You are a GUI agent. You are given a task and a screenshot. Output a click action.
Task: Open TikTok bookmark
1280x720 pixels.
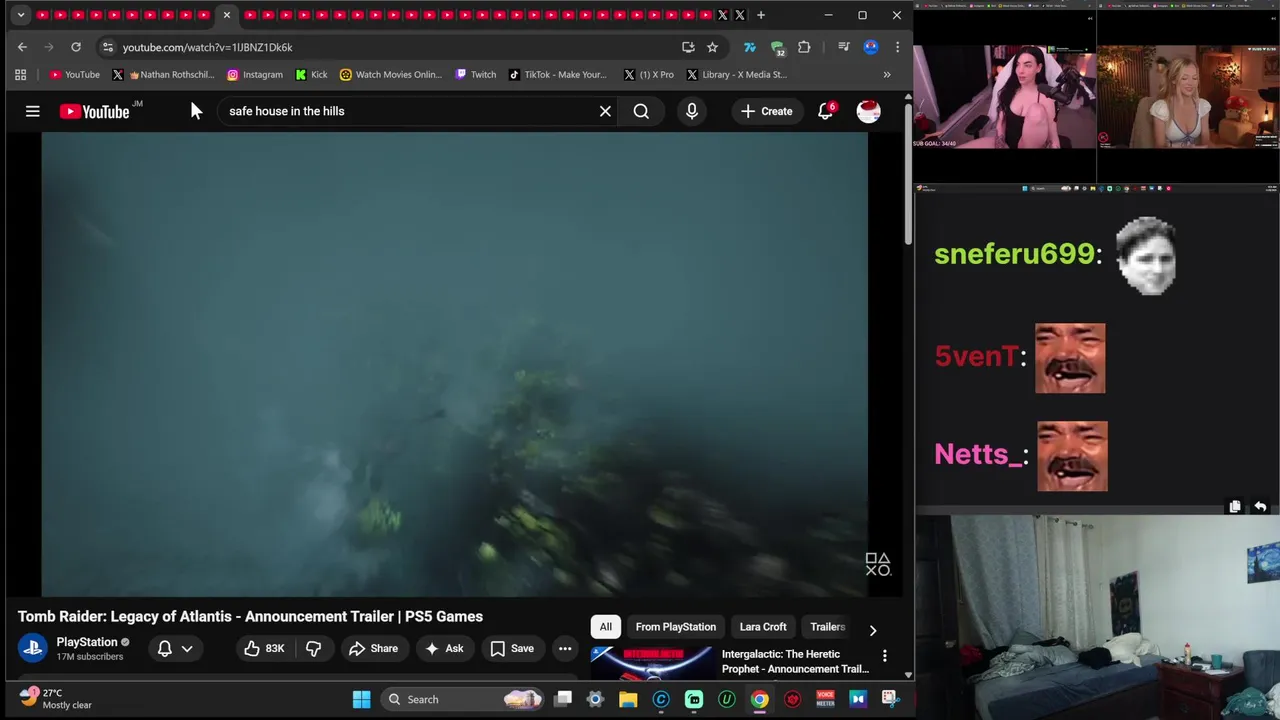[557, 74]
